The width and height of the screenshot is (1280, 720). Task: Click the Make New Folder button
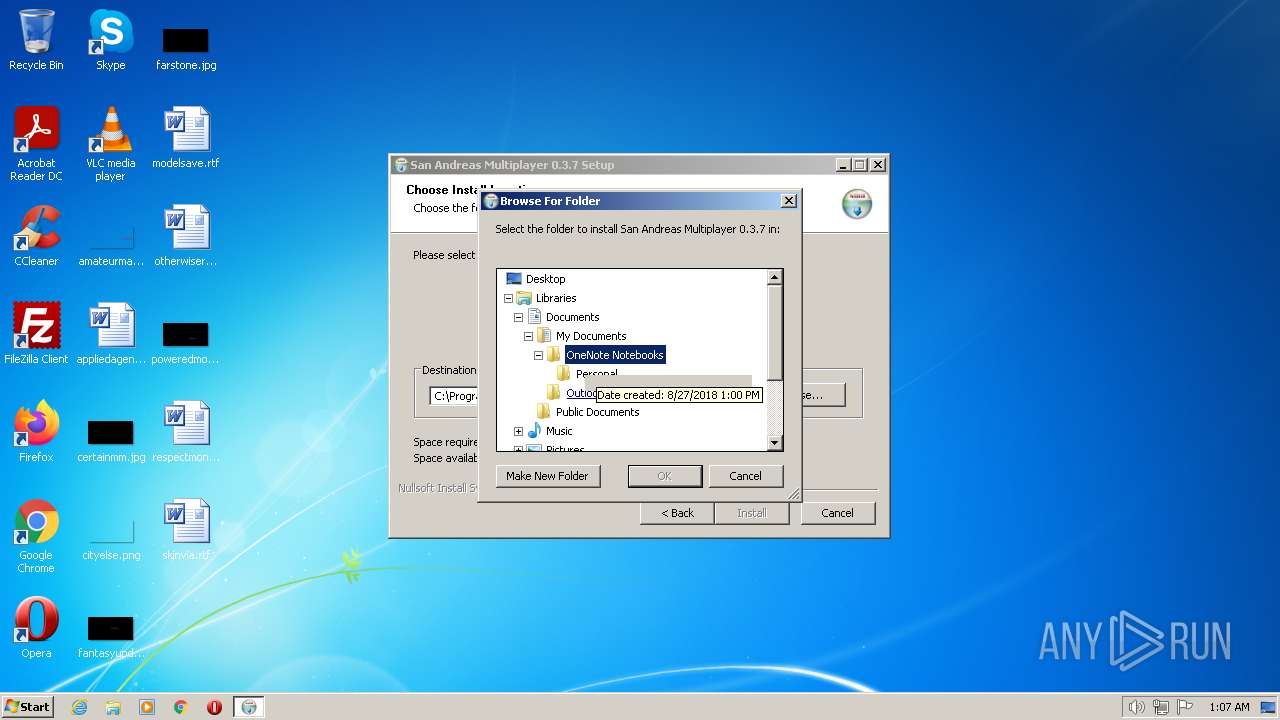pos(548,476)
